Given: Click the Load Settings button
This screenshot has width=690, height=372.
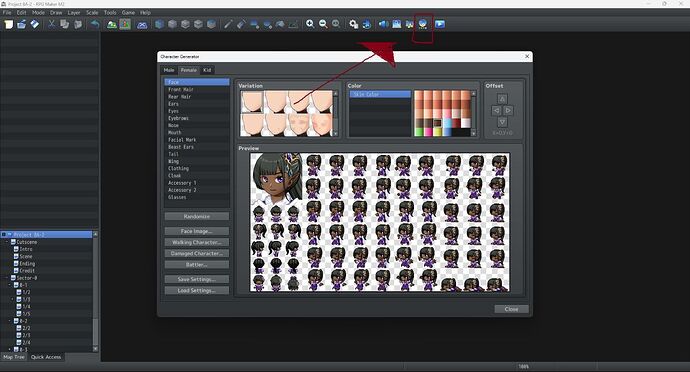Looking at the screenshot, I should pos(197,291).
